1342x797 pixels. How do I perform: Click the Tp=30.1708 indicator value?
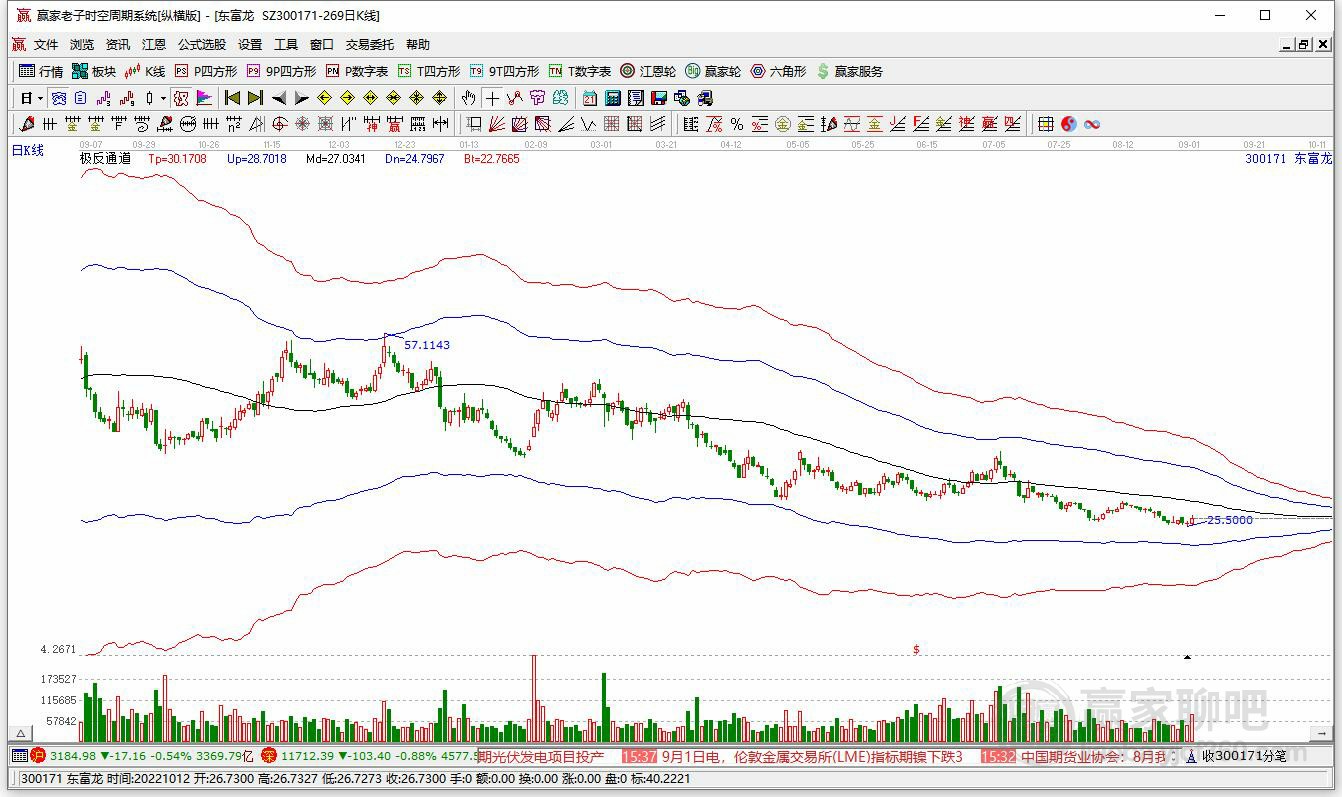[x=177, y=158]
